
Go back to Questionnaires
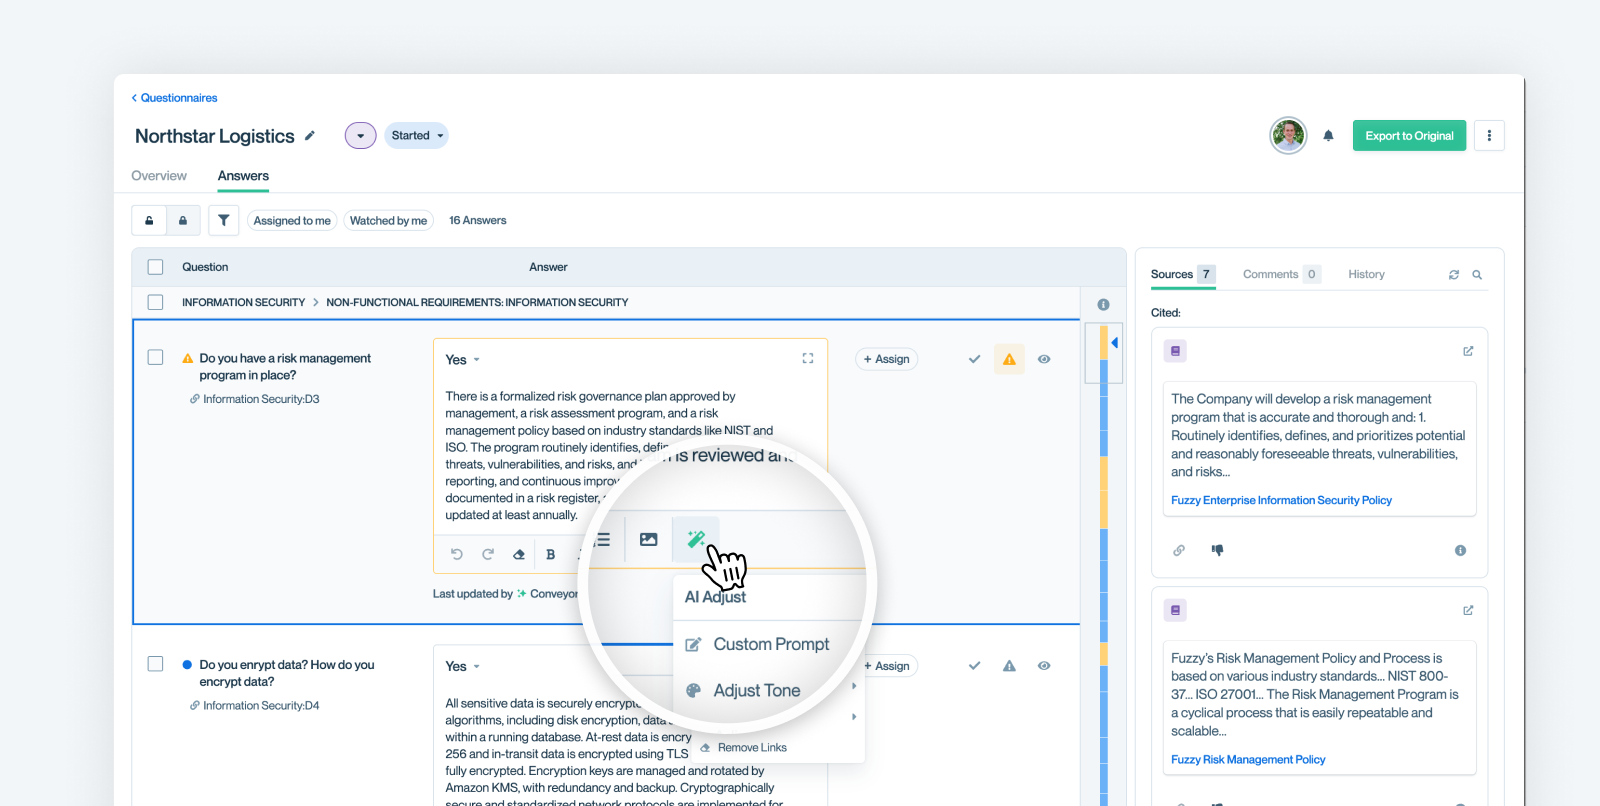[x=174, y=98]
